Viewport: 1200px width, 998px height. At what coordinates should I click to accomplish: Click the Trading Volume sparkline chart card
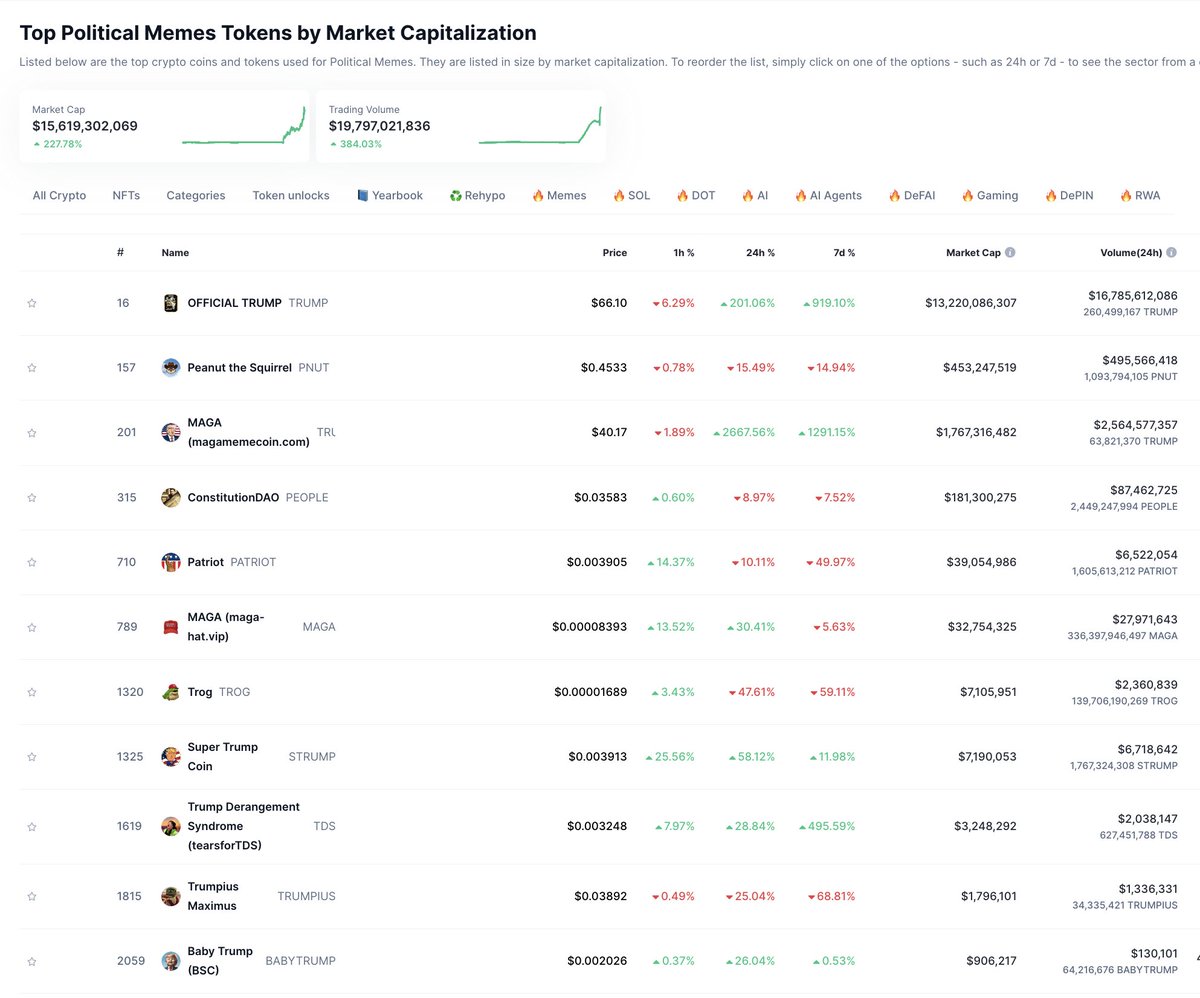[x=461, y=126]
